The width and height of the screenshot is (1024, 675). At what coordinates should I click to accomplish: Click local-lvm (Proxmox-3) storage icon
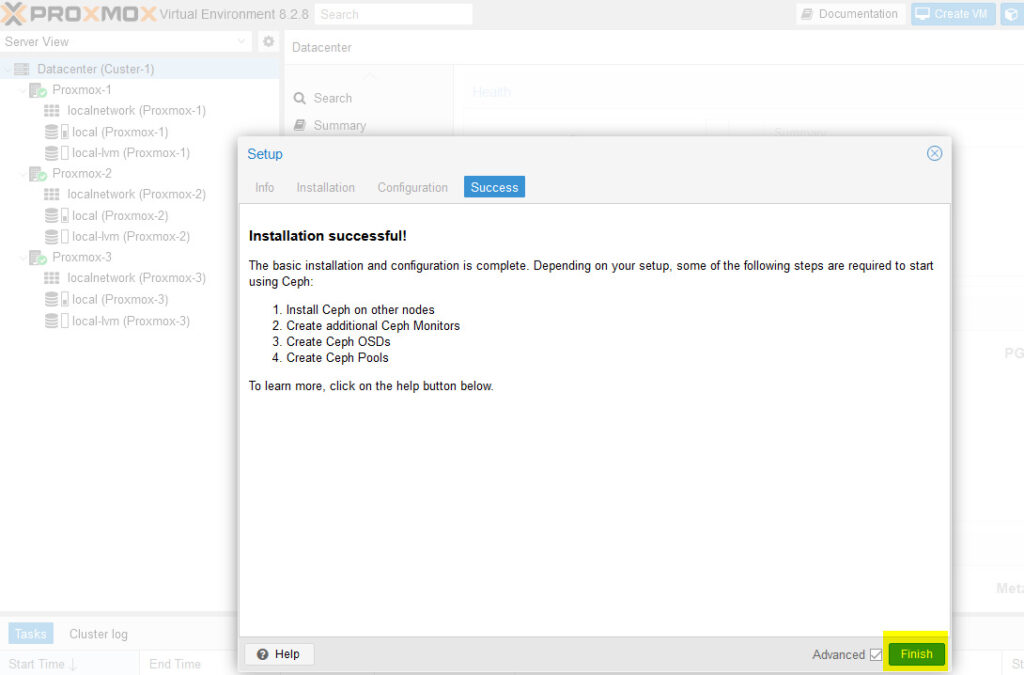pos(57,321)
